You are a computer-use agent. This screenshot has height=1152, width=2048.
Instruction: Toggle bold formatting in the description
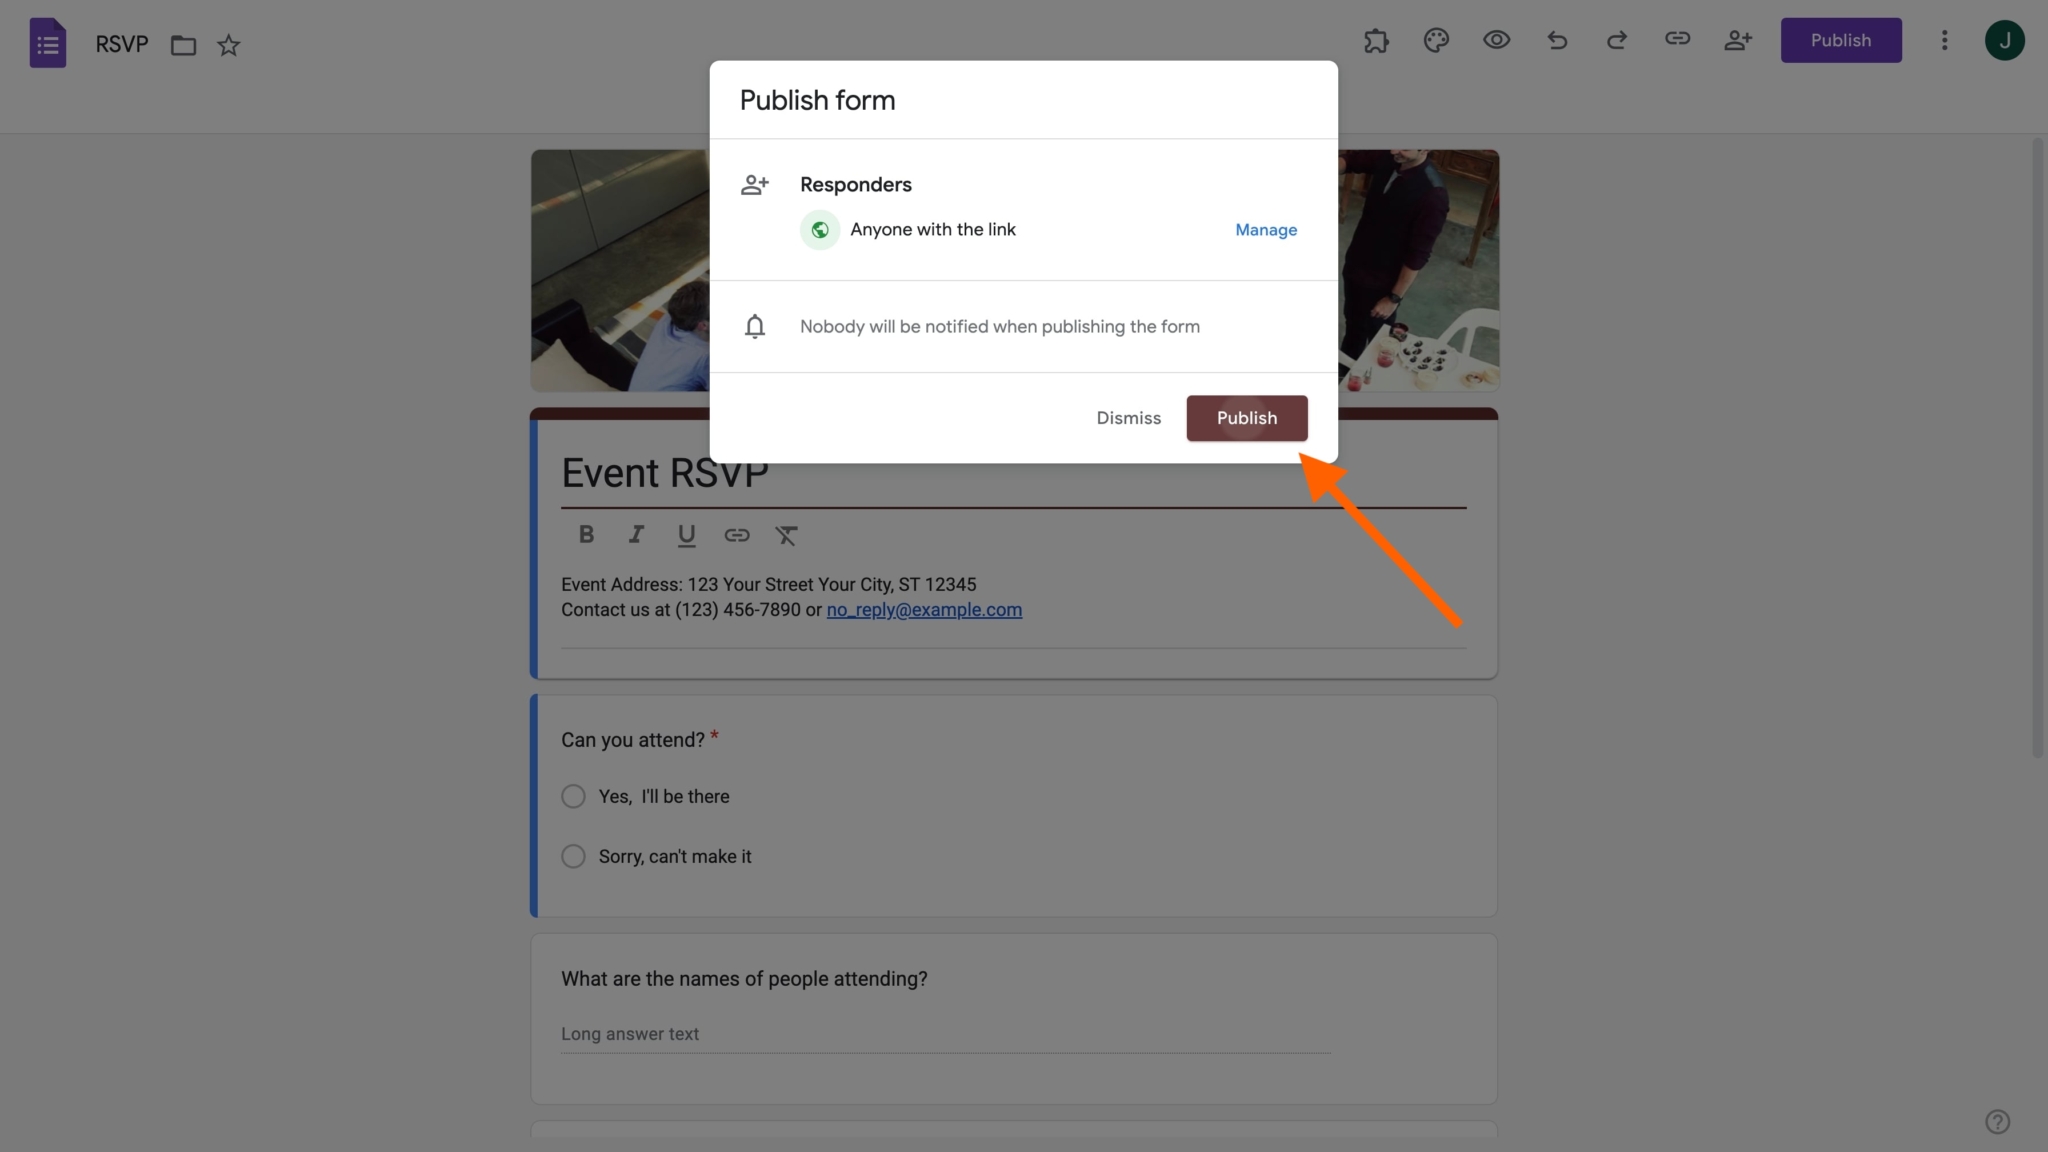tap(586, 534)
